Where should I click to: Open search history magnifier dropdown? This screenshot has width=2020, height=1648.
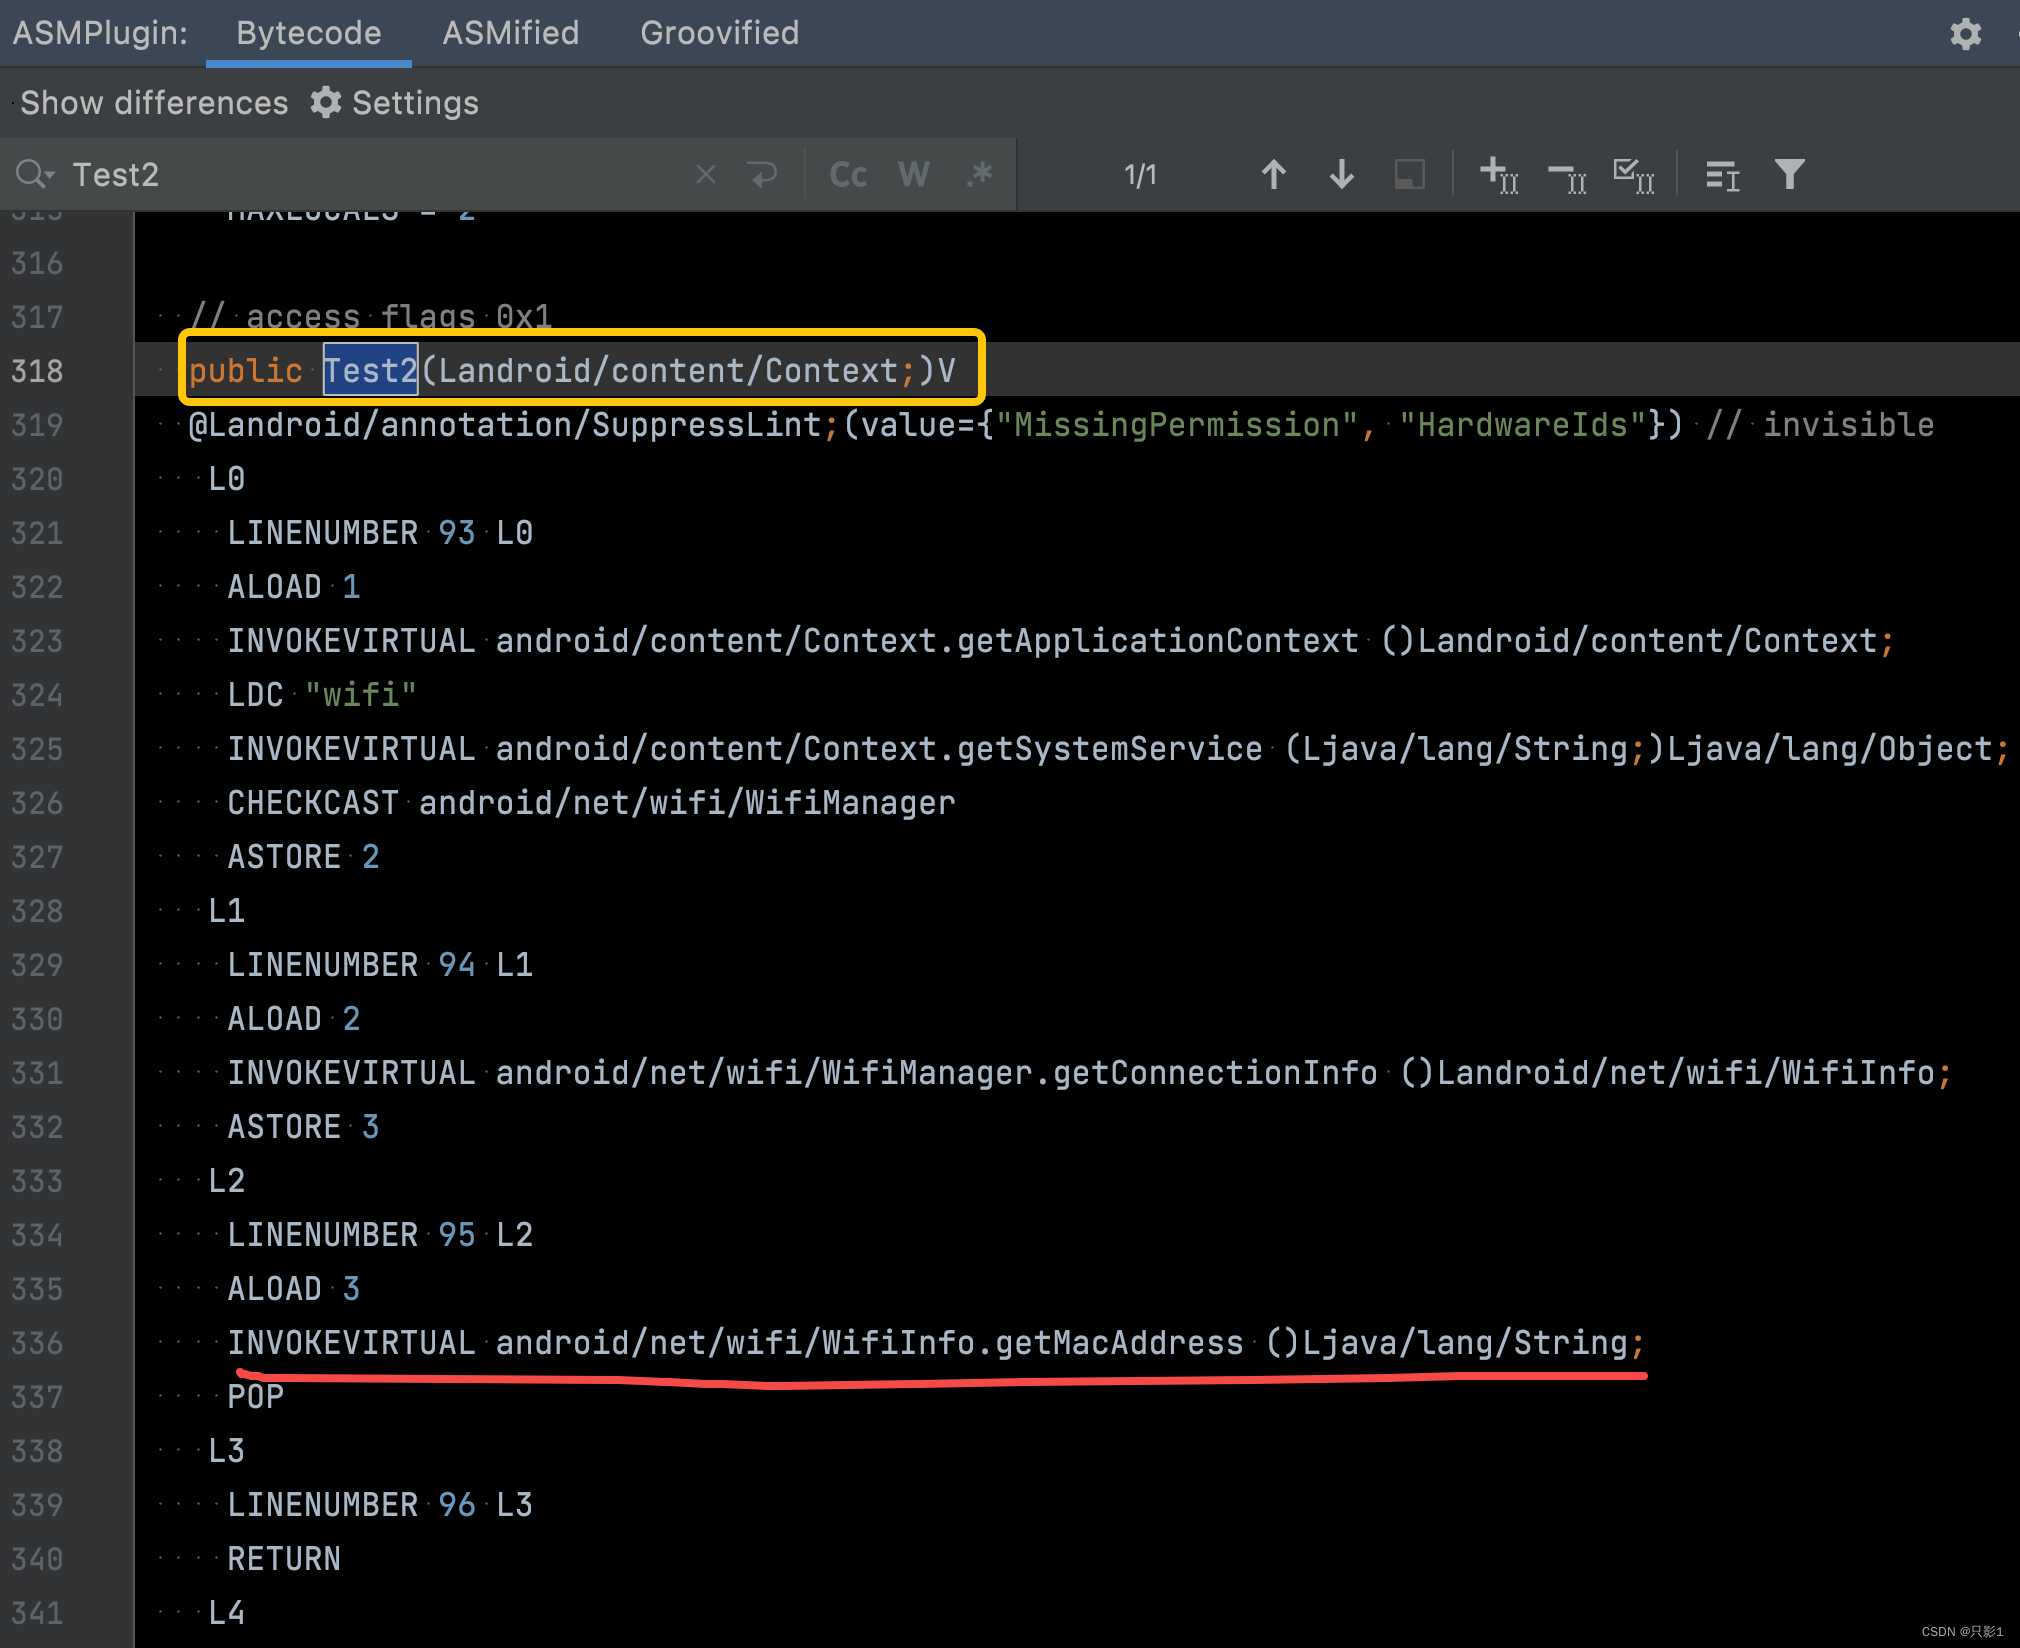coord(35,174)
